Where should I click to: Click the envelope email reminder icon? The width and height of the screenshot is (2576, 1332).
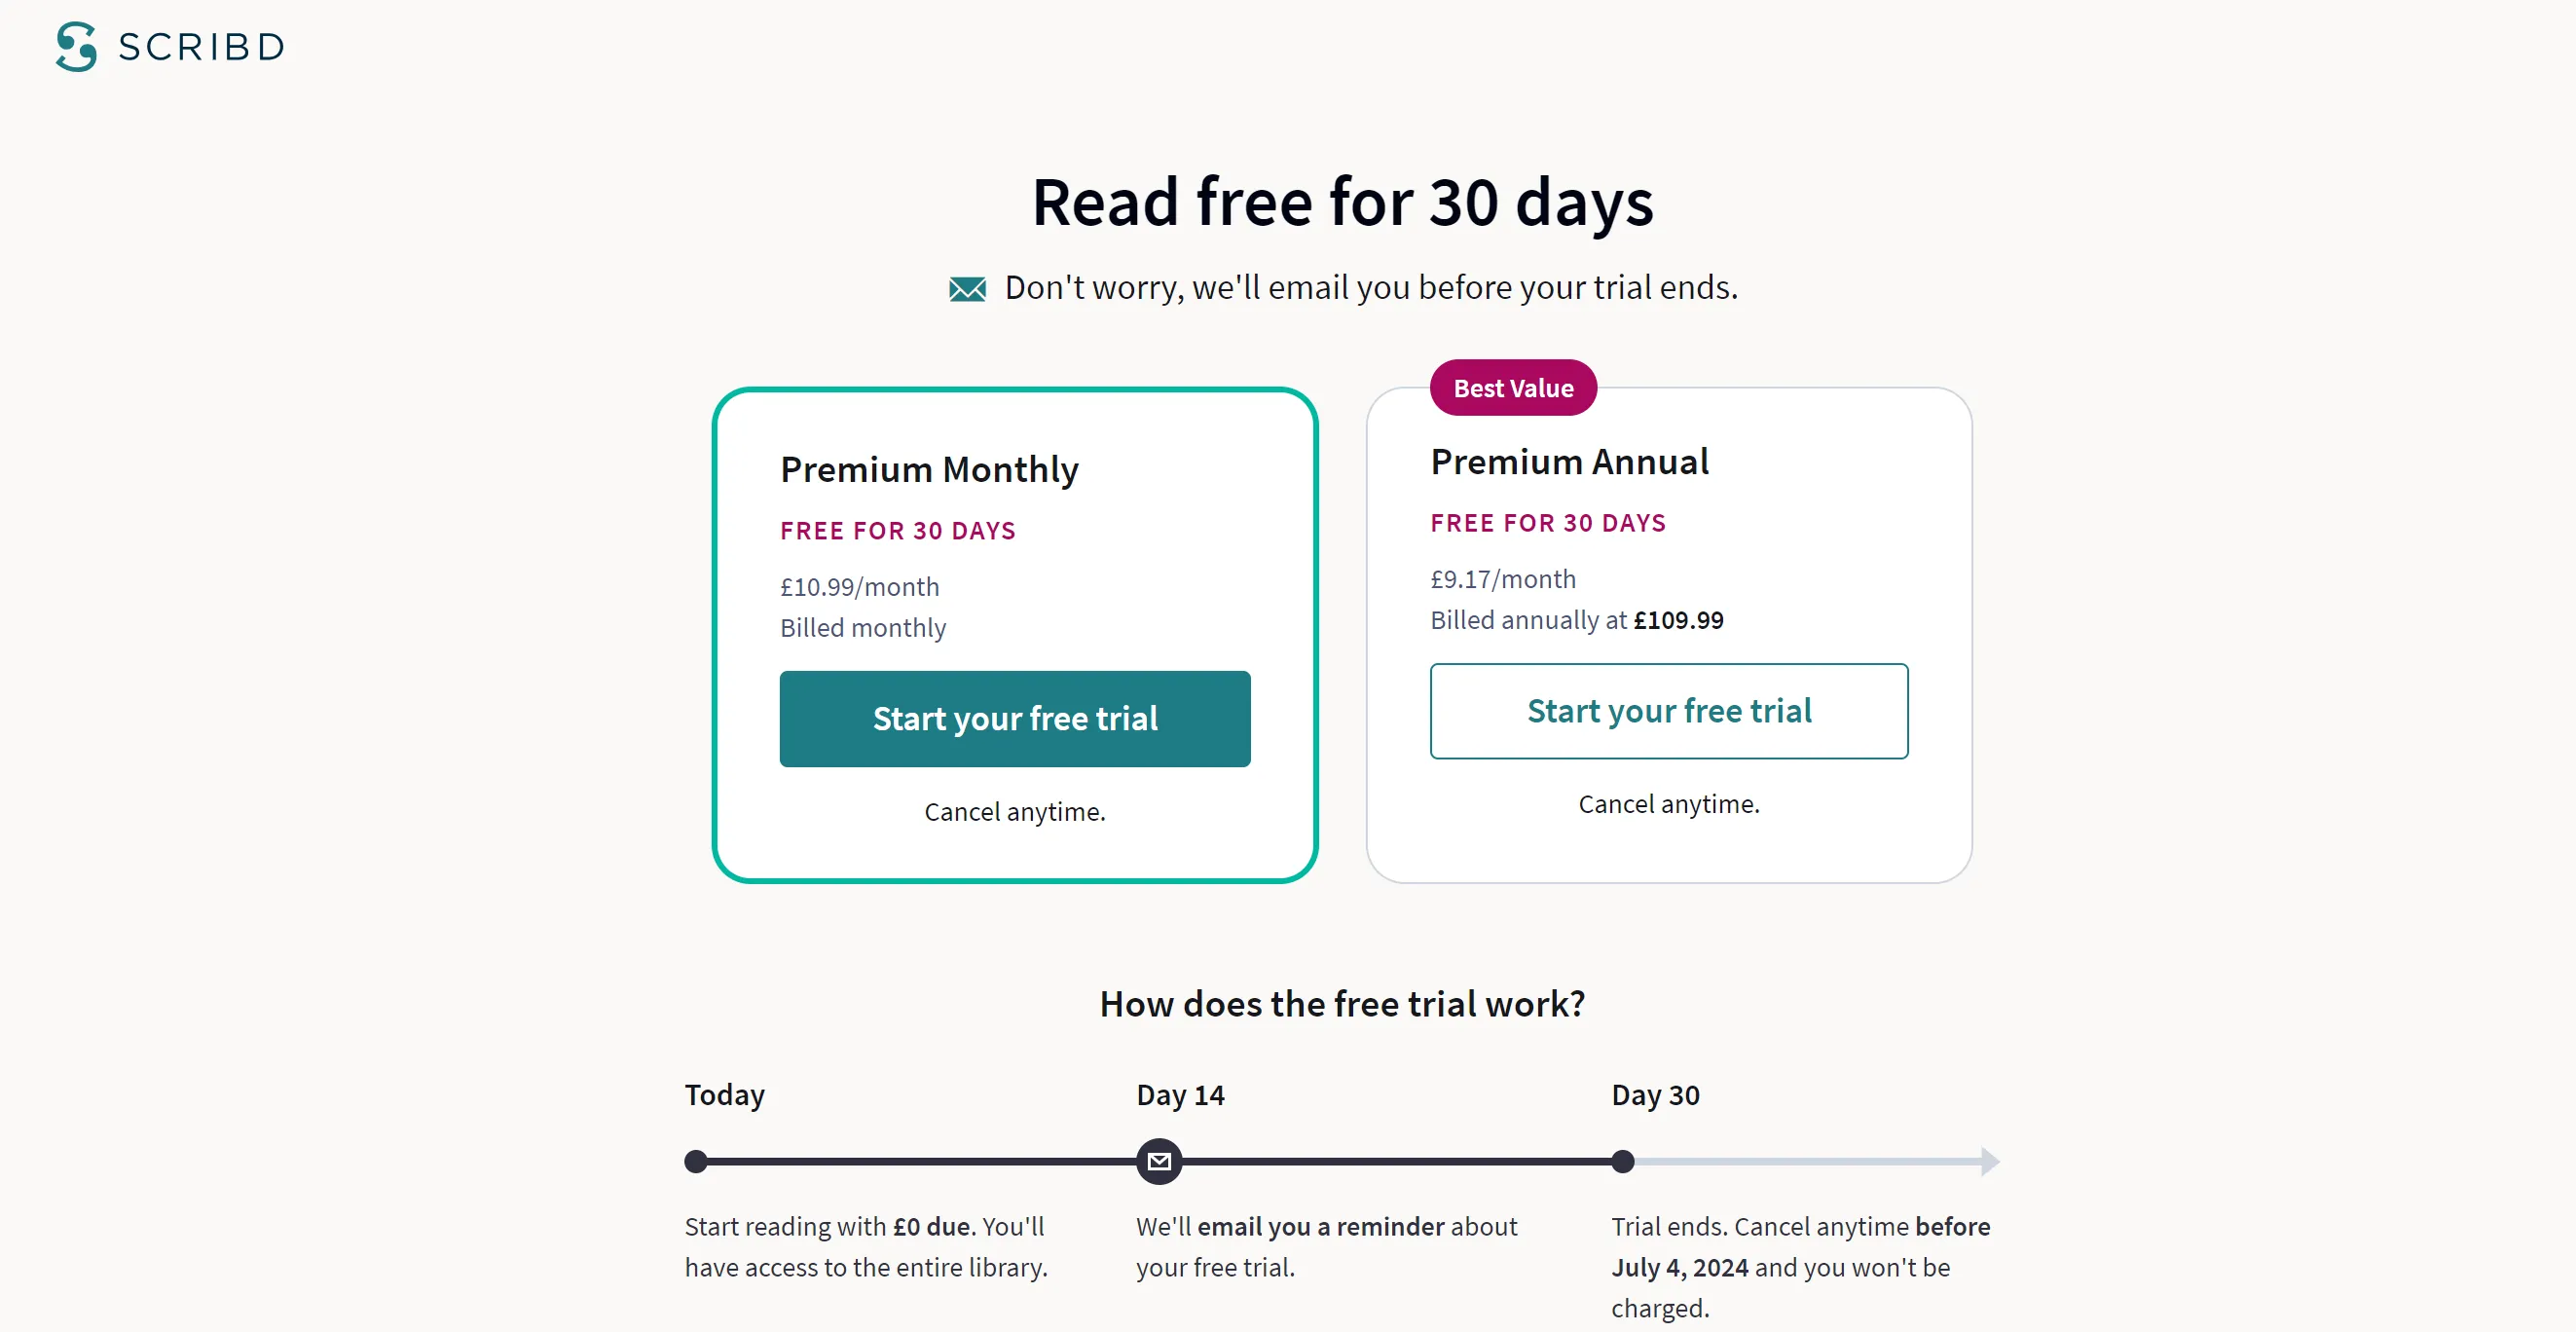966,288
